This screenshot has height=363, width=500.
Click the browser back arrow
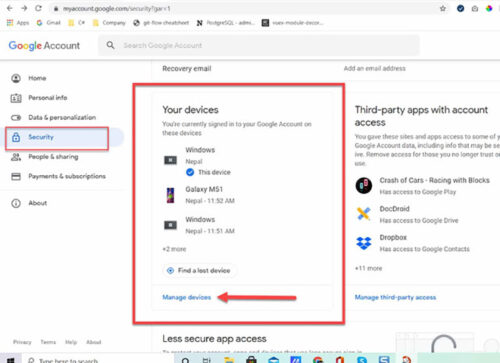point(10,8)
